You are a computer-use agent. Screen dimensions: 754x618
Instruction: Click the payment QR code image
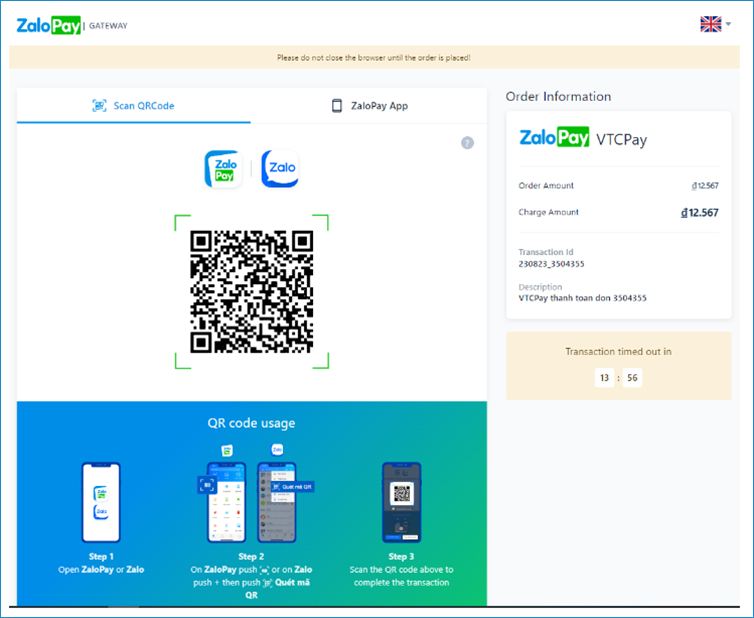251,292
